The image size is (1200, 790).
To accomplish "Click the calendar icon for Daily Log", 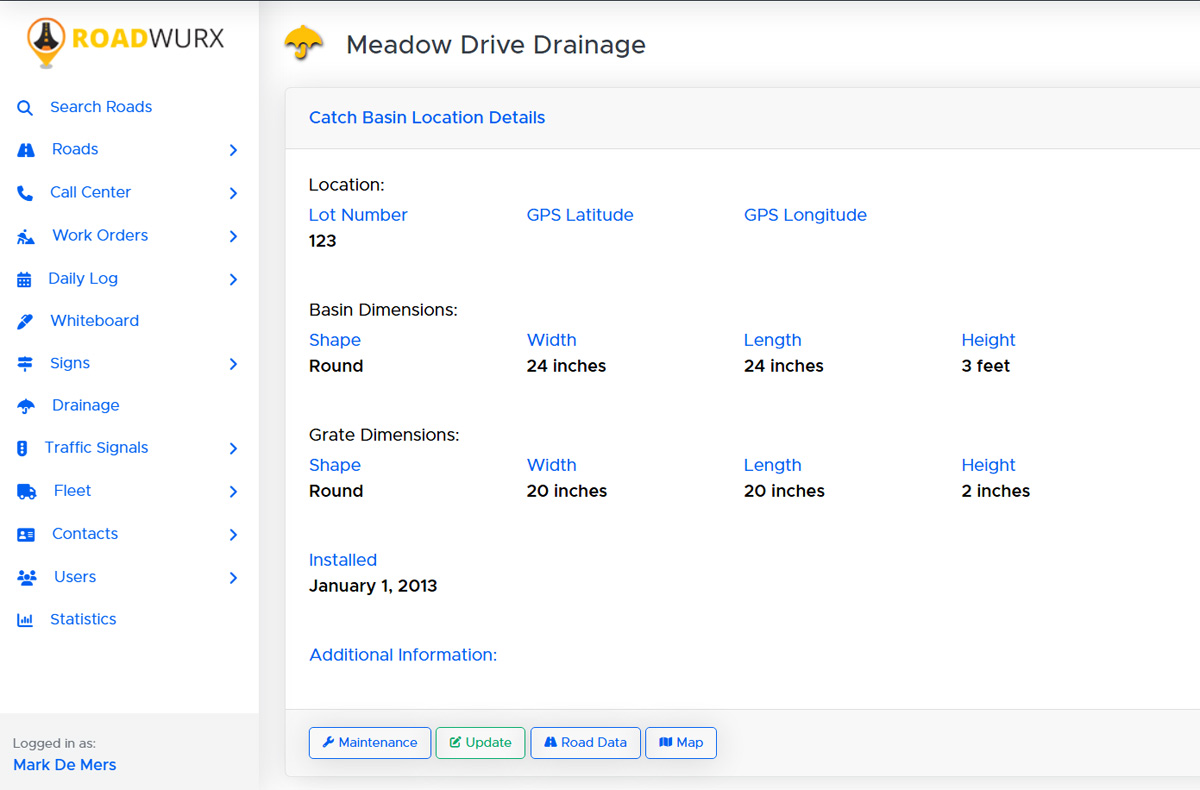I will (24, 280).
